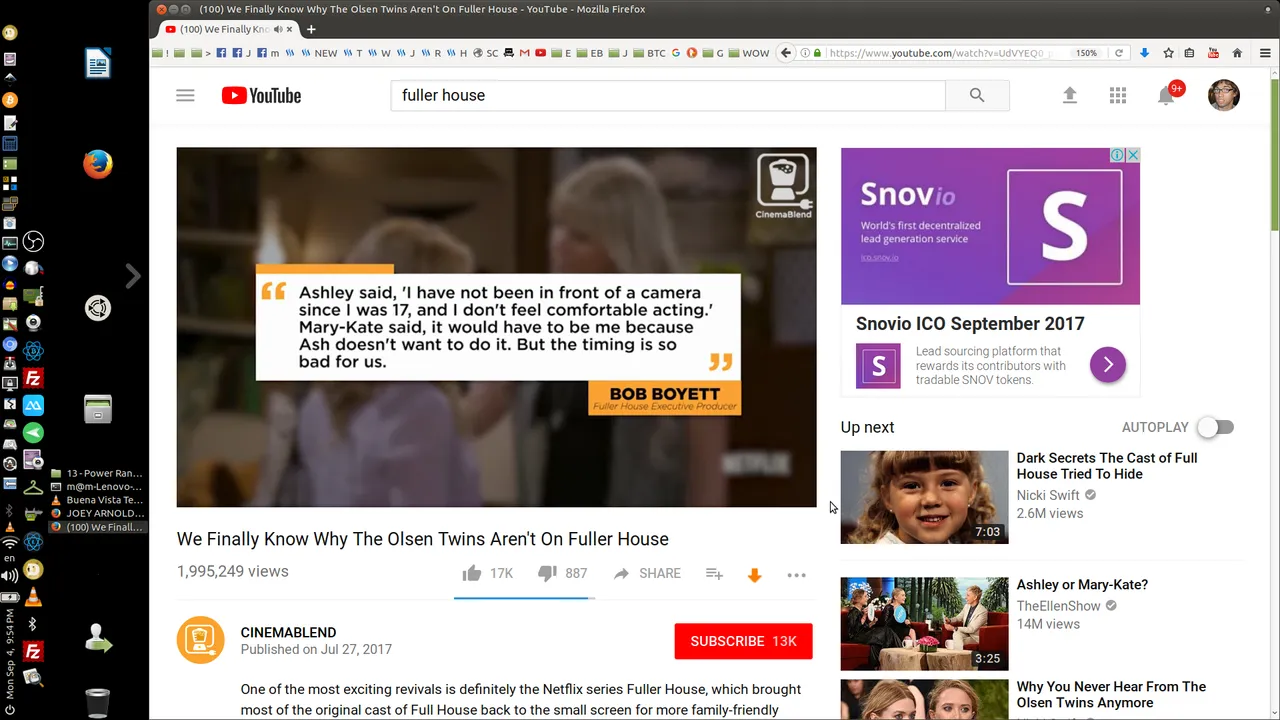
Task: Open the SC bookmark in bookmarks bar
Action: 486,53
